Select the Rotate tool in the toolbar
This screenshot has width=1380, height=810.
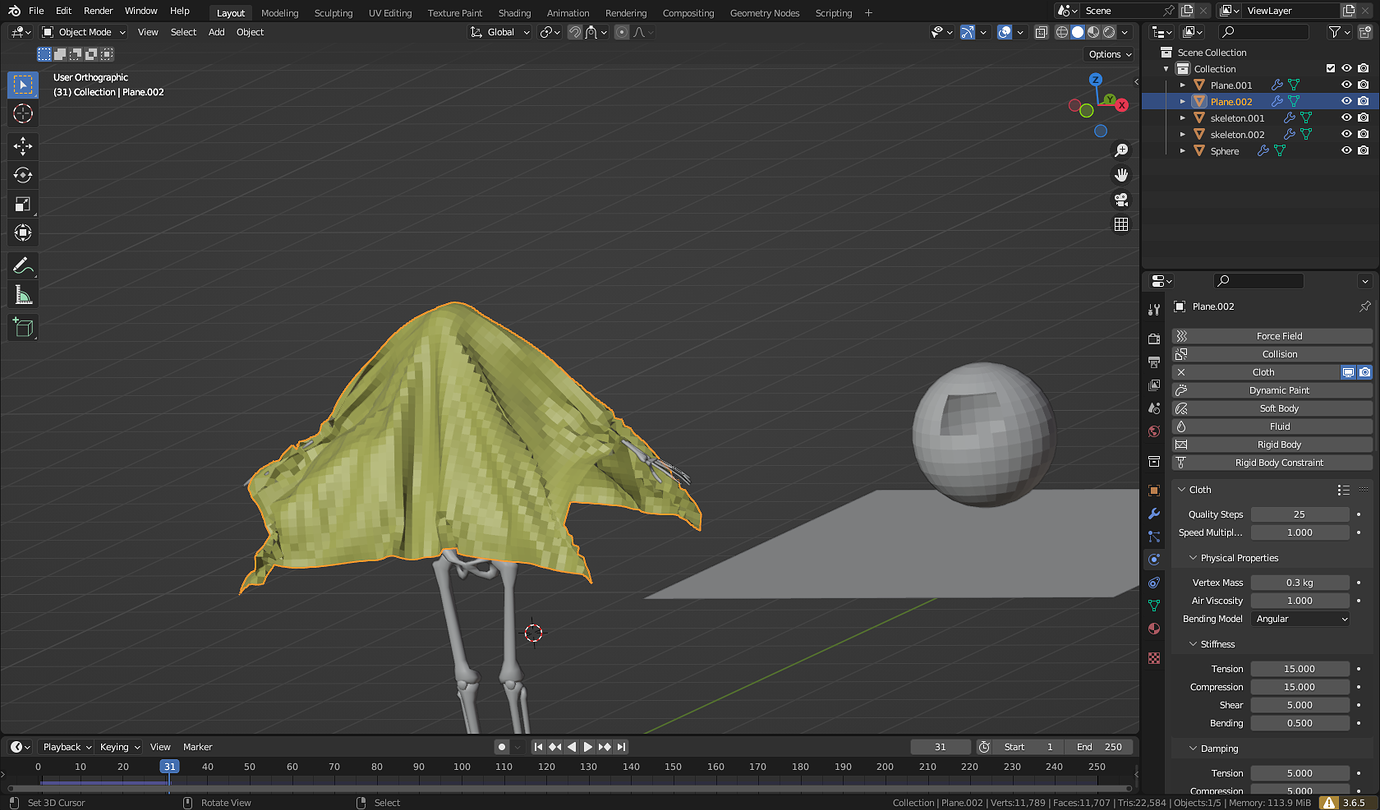pyautogui.click(x=23, y=175)
